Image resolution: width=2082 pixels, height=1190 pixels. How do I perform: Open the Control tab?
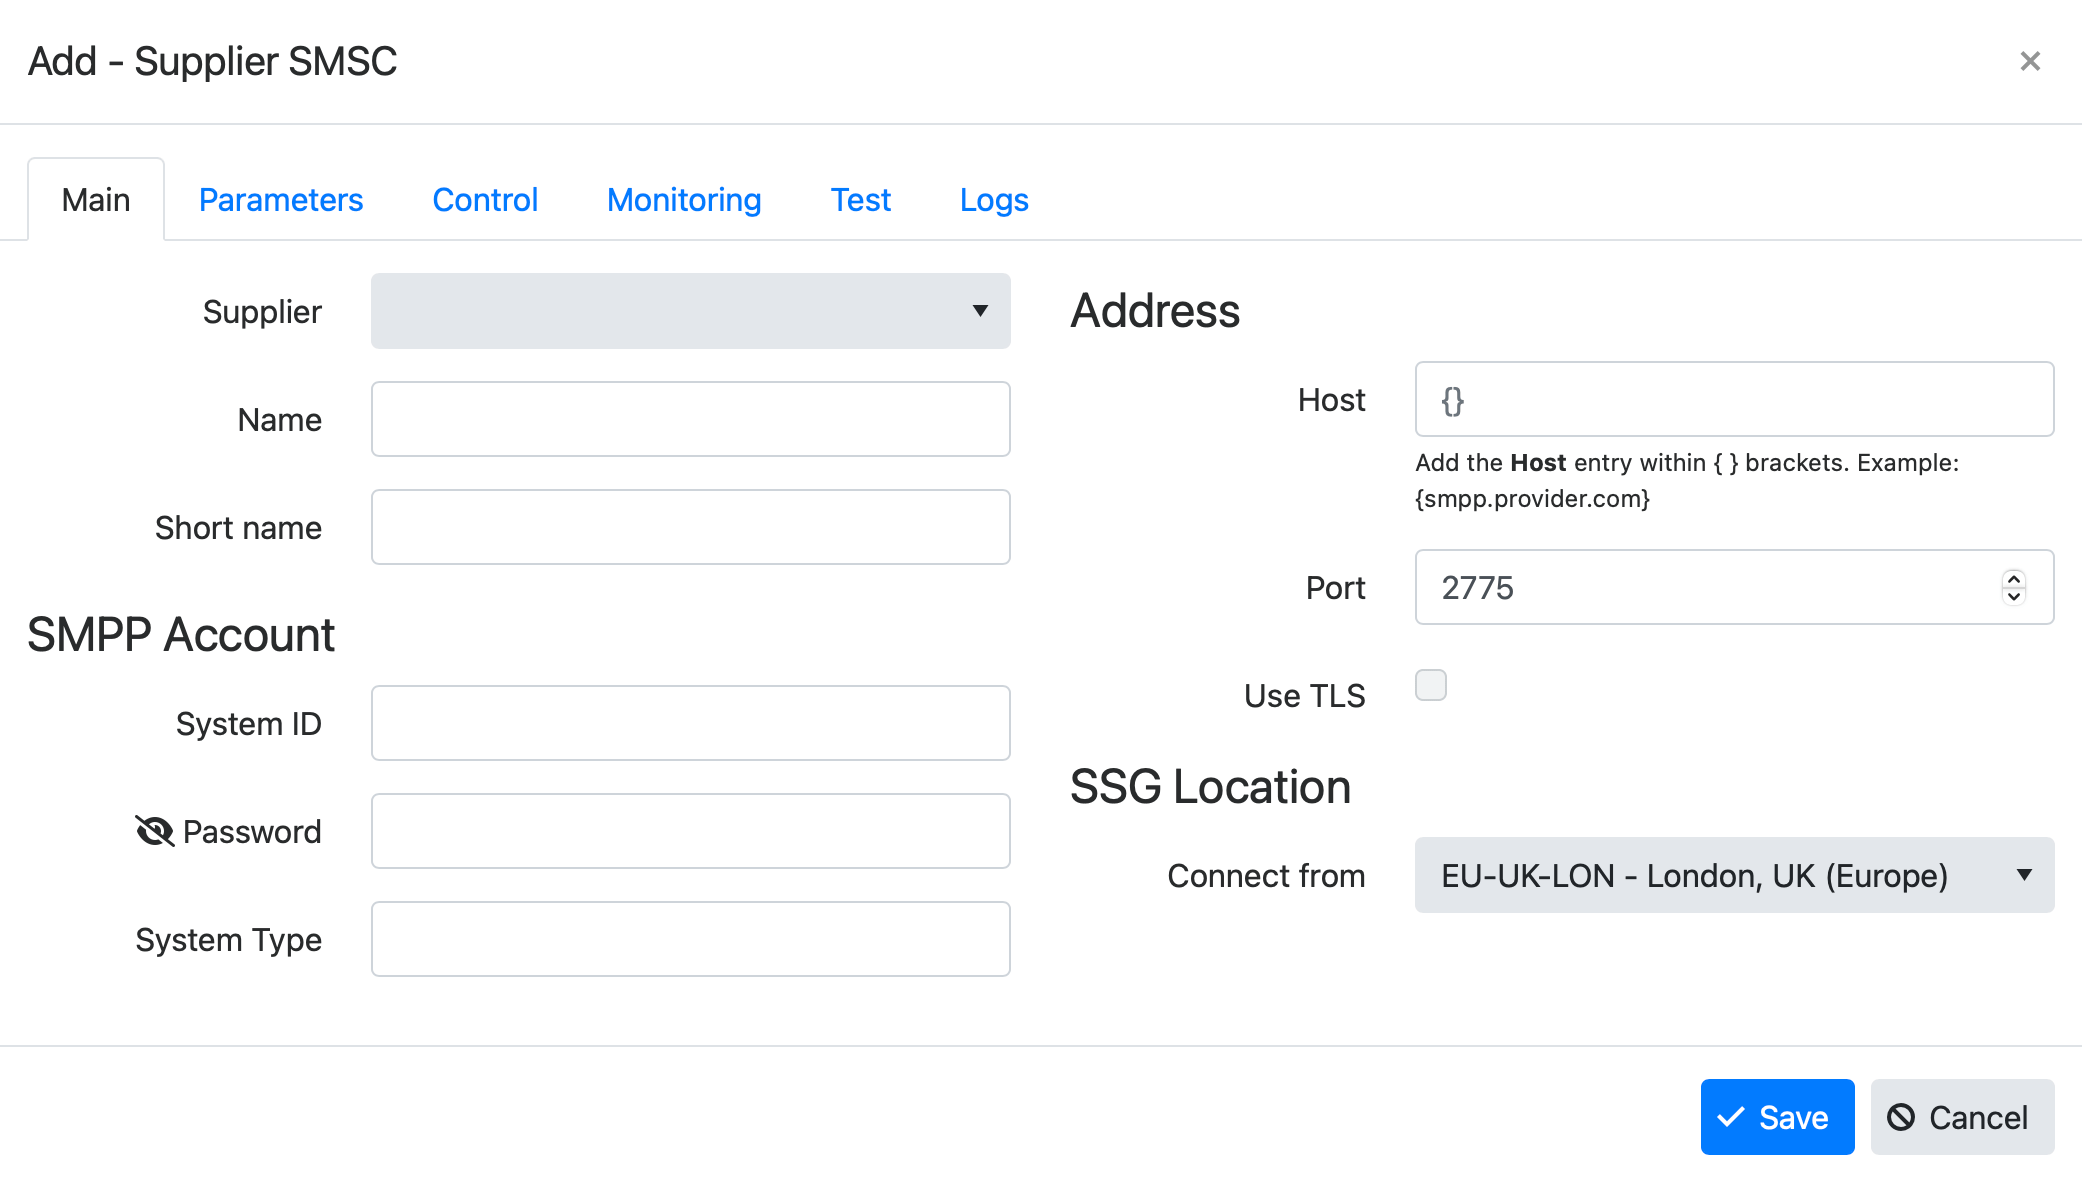[x=485, y=200]
